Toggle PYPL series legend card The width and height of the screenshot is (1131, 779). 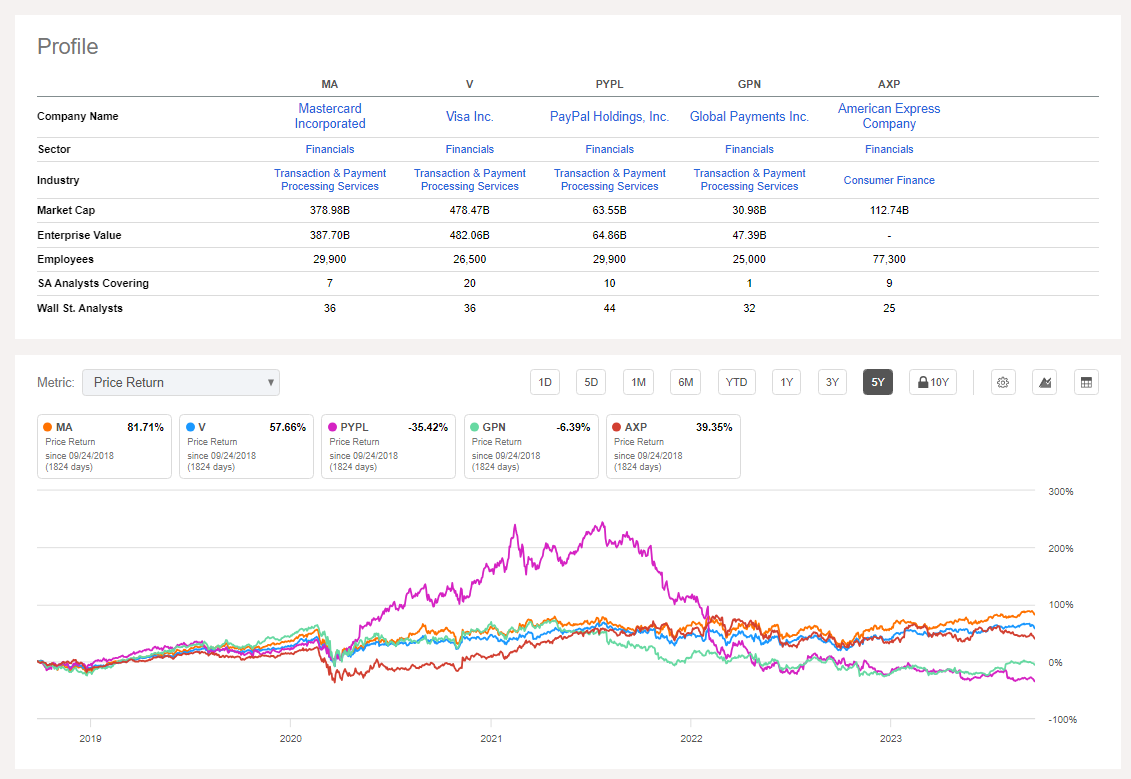coord(389,446)
